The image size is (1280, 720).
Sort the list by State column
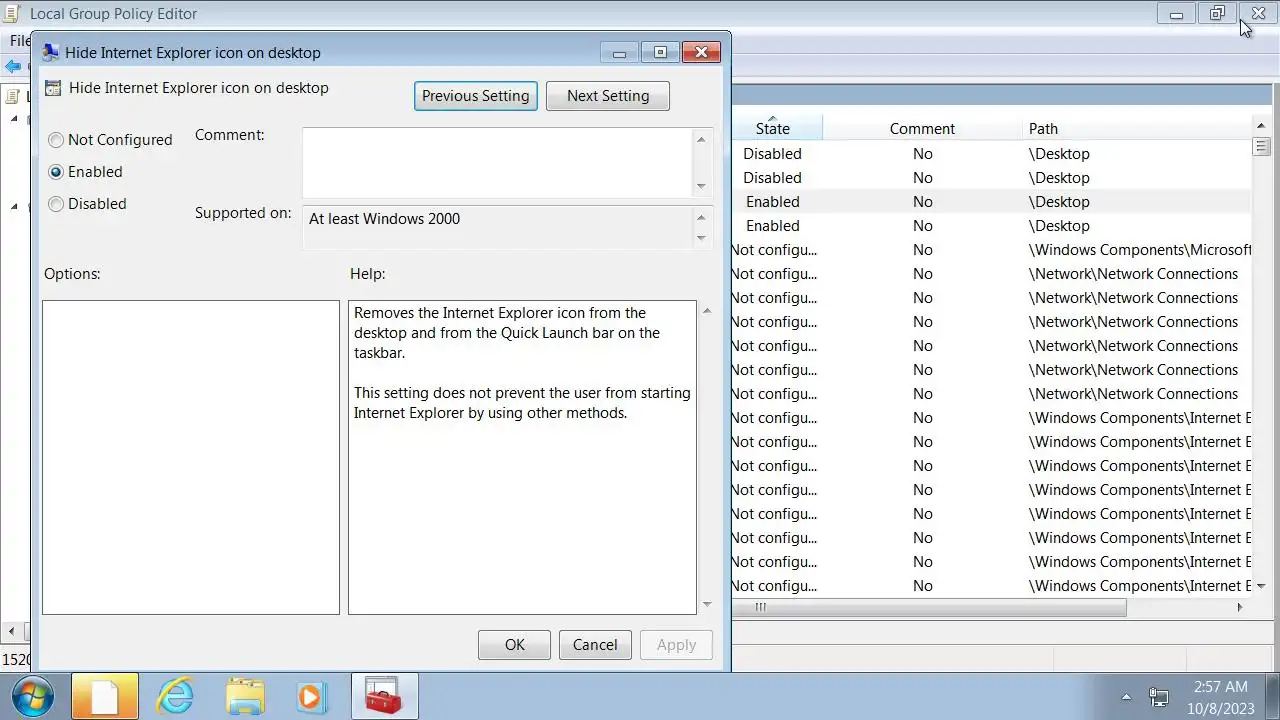773,128
